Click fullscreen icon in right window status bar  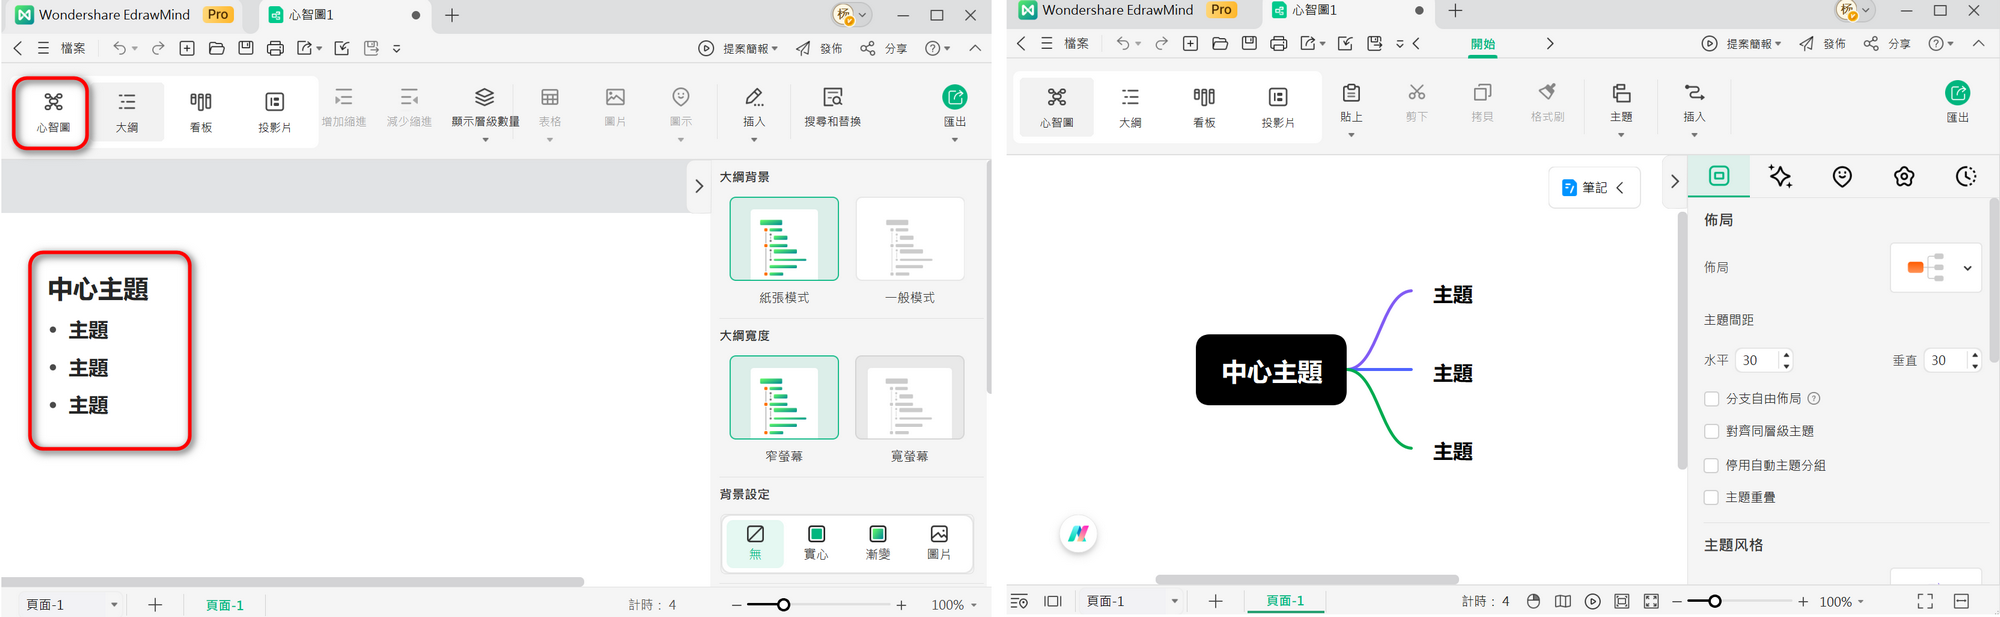click(x=1925, y=601)
